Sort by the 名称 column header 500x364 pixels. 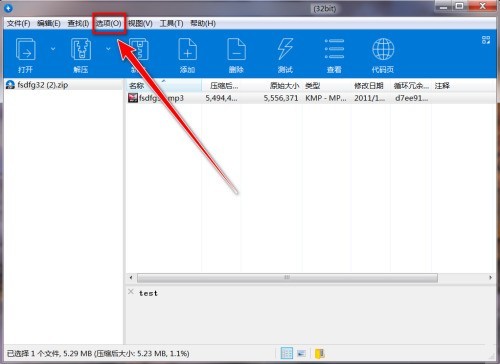click(164, 86)
